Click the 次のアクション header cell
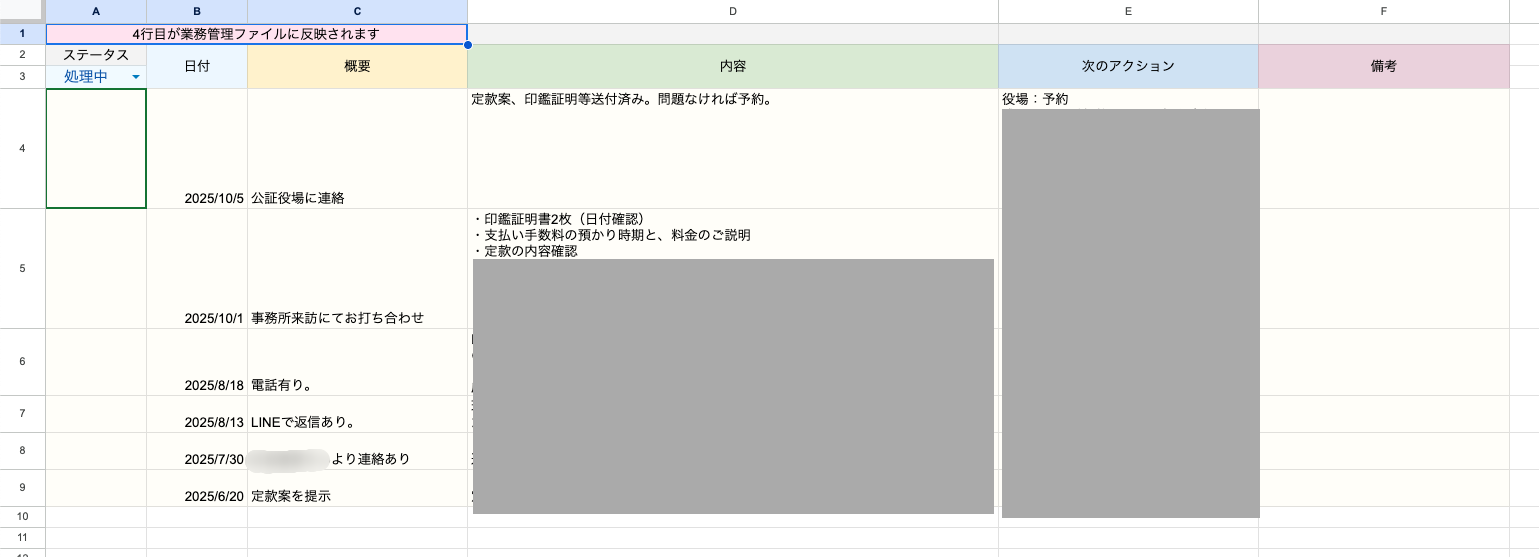The width and height of the screenshot is (1539, 557). 1128,66
